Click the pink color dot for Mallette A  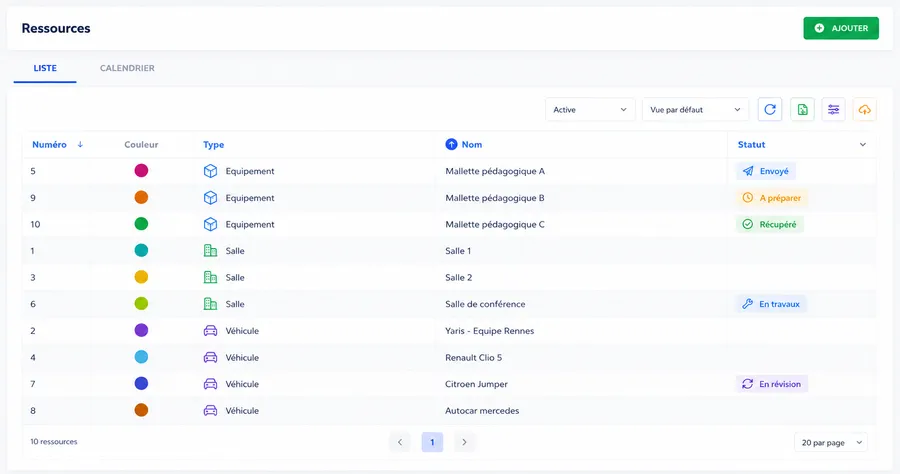(141, 170)
